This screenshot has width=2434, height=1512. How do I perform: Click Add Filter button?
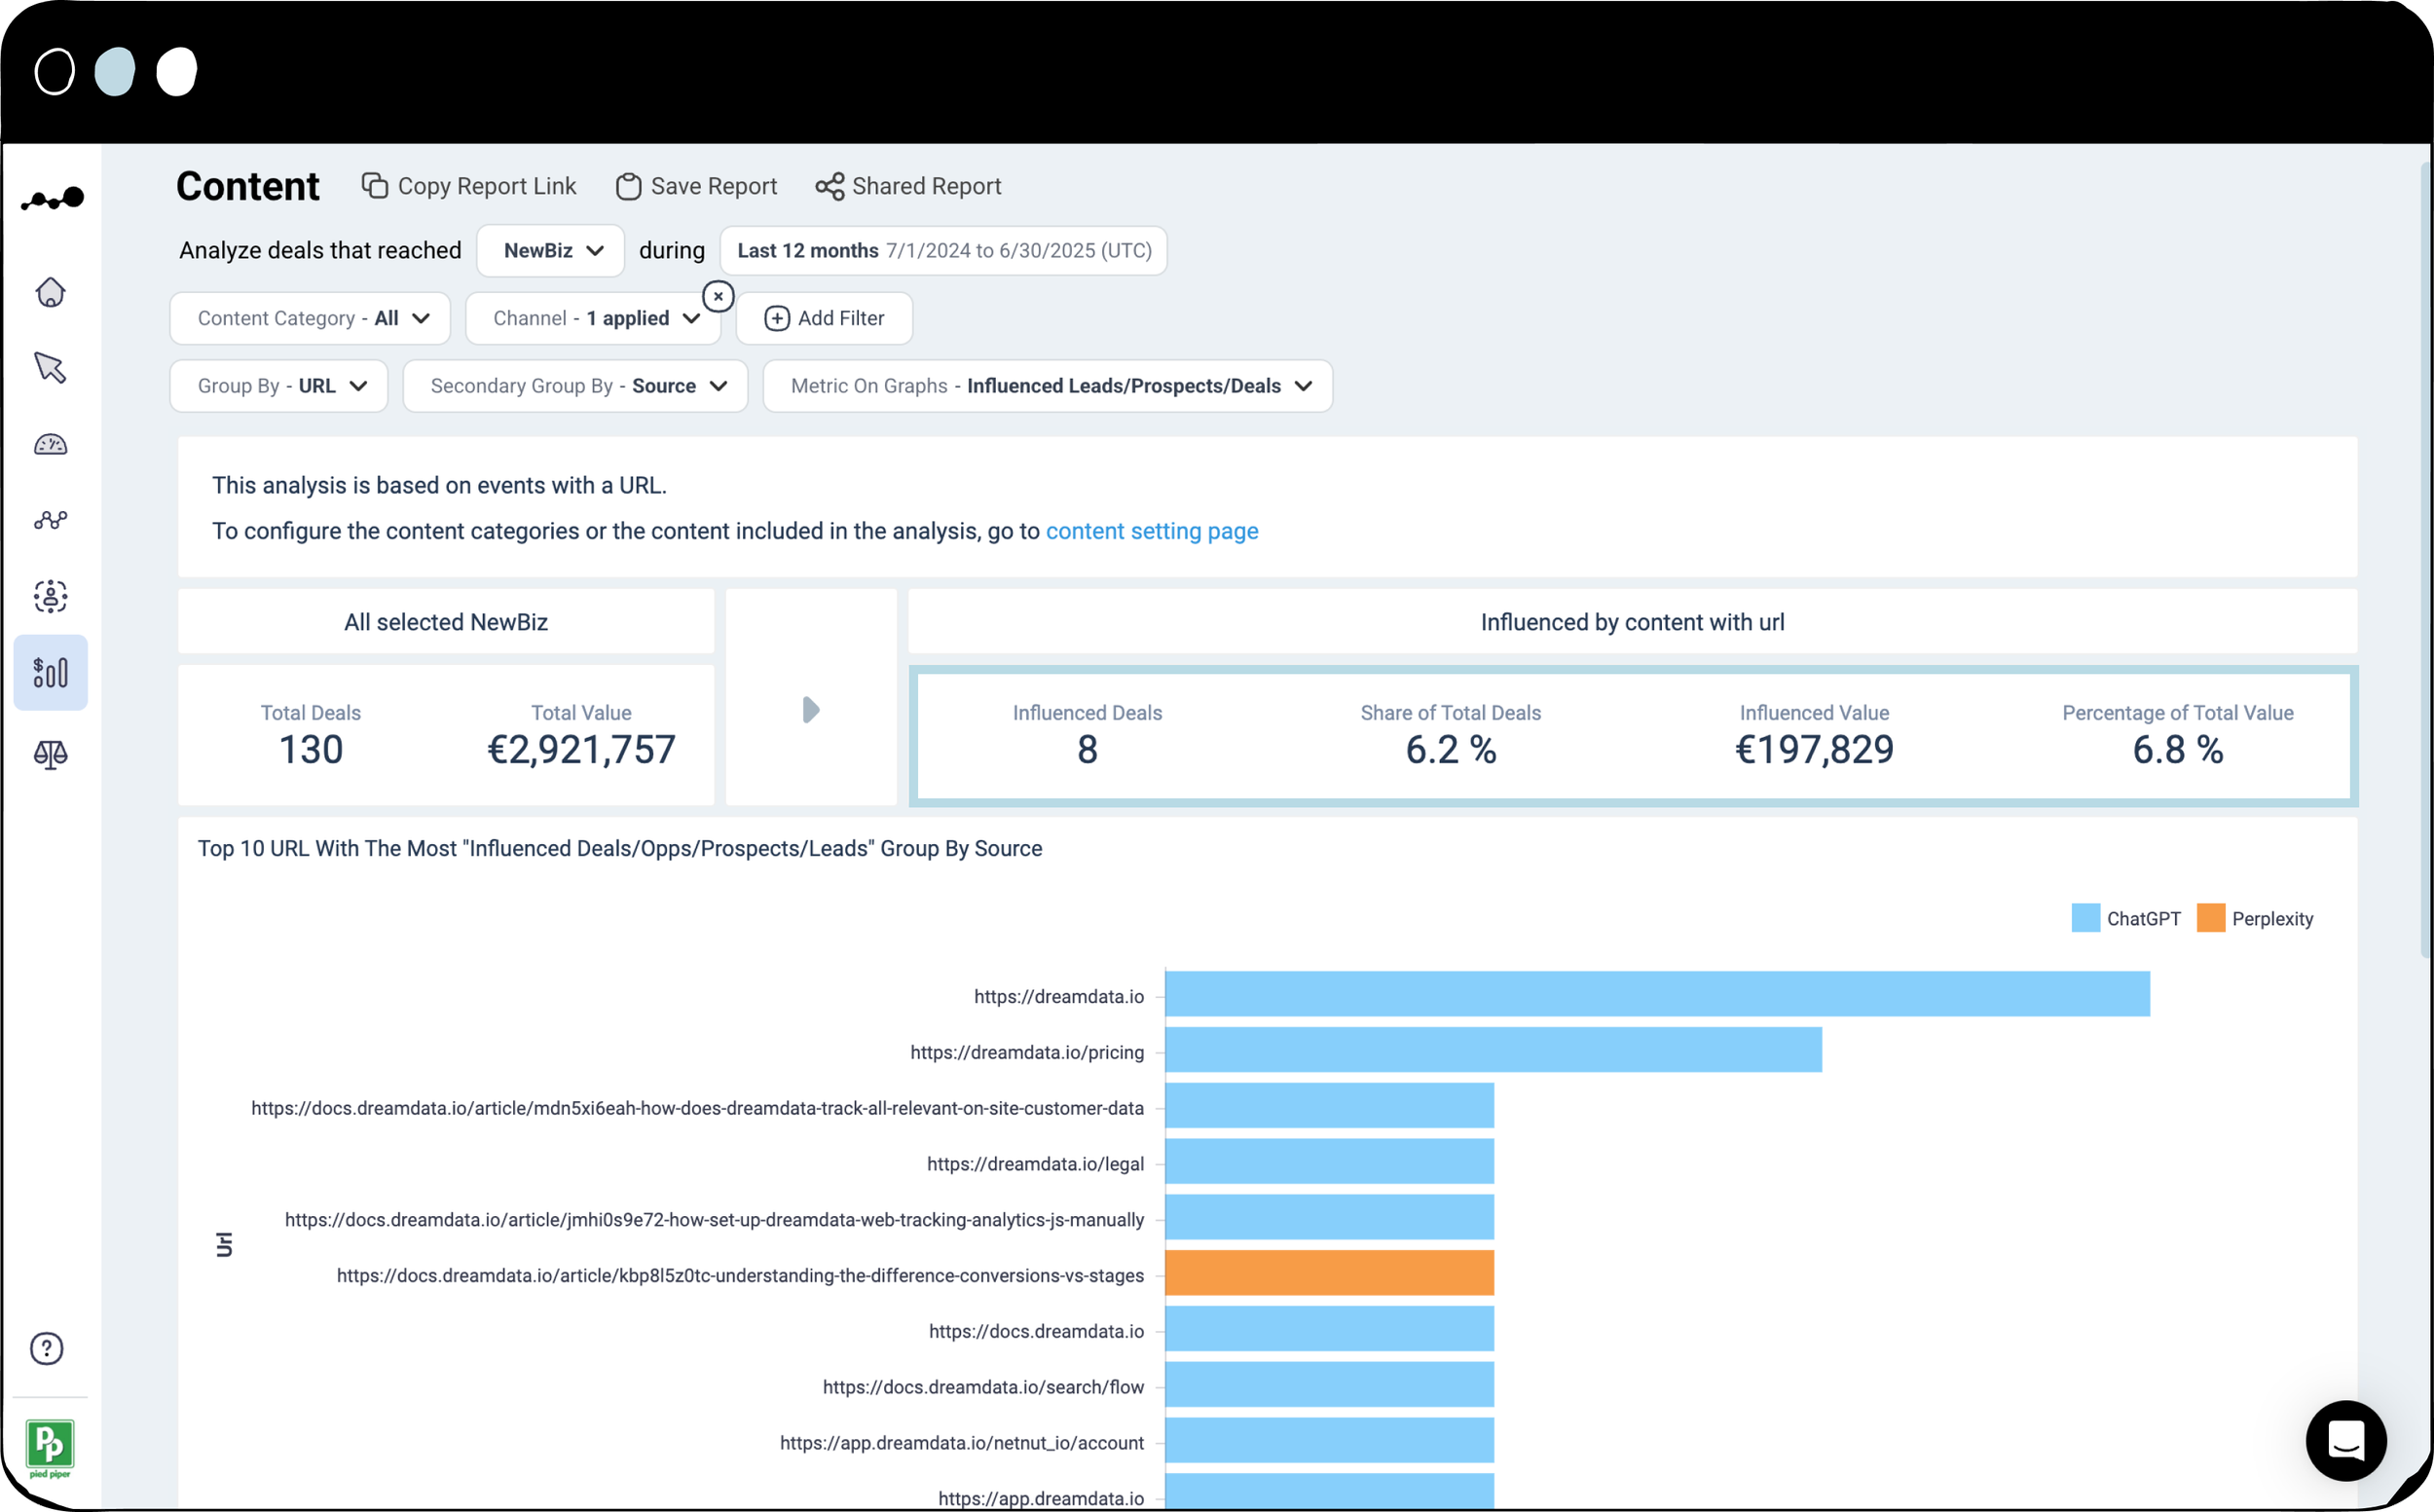(824, 318)
